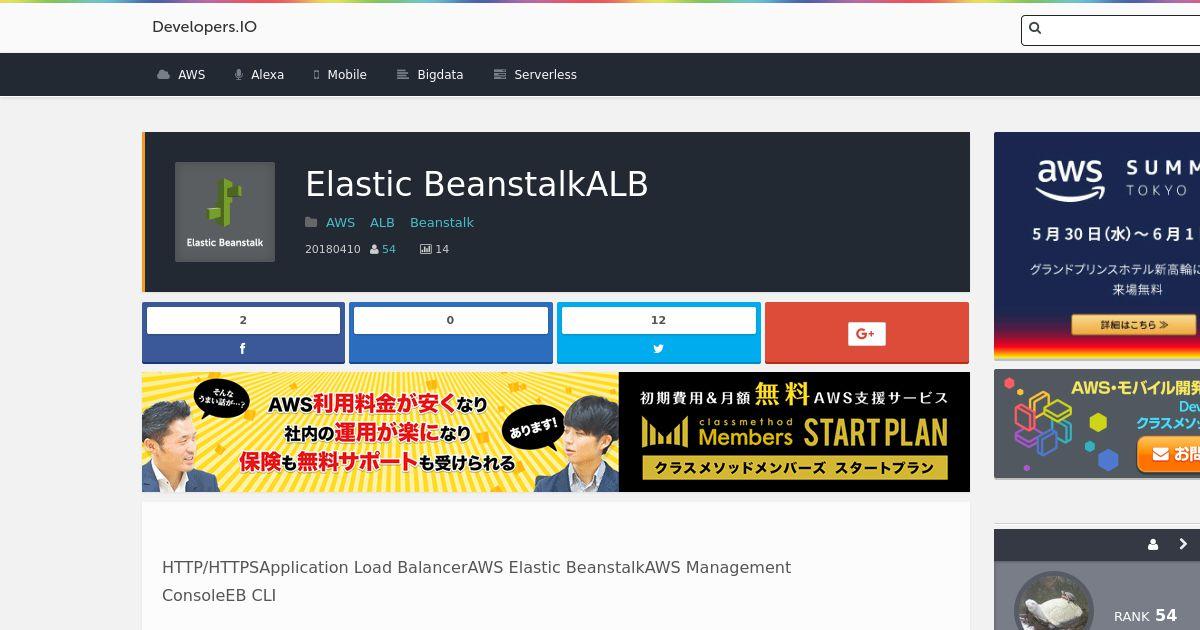Click the cloud icon beside AWS
This screenshot has height=630, width=1200.
click(x=164, y=75)
